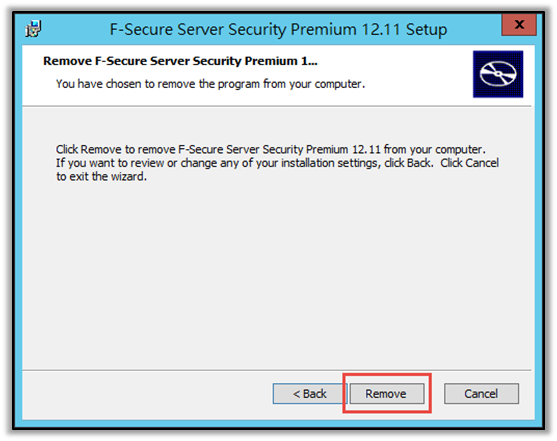Image resolution: width=557 pixels, height=441 pixels.
Task: Click the divider line below the header banner
Action: click(x=277, y=106)
